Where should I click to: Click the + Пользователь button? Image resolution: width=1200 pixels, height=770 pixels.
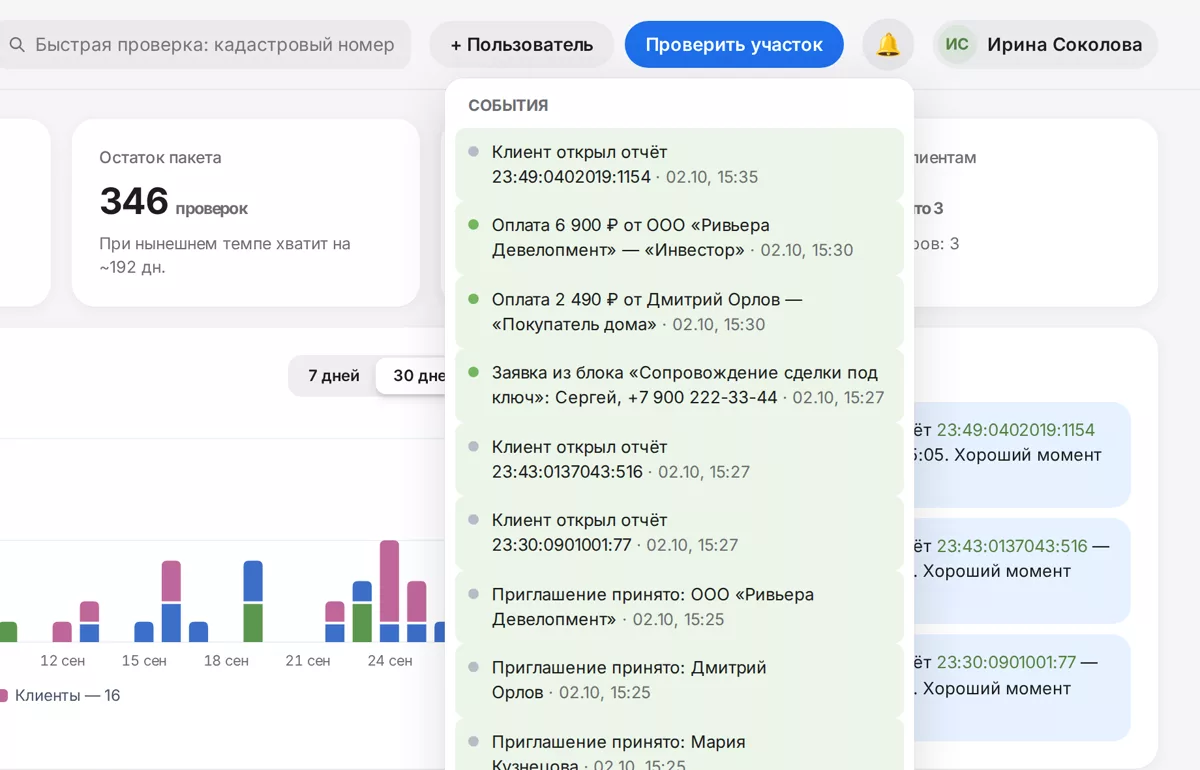(522, 45)
